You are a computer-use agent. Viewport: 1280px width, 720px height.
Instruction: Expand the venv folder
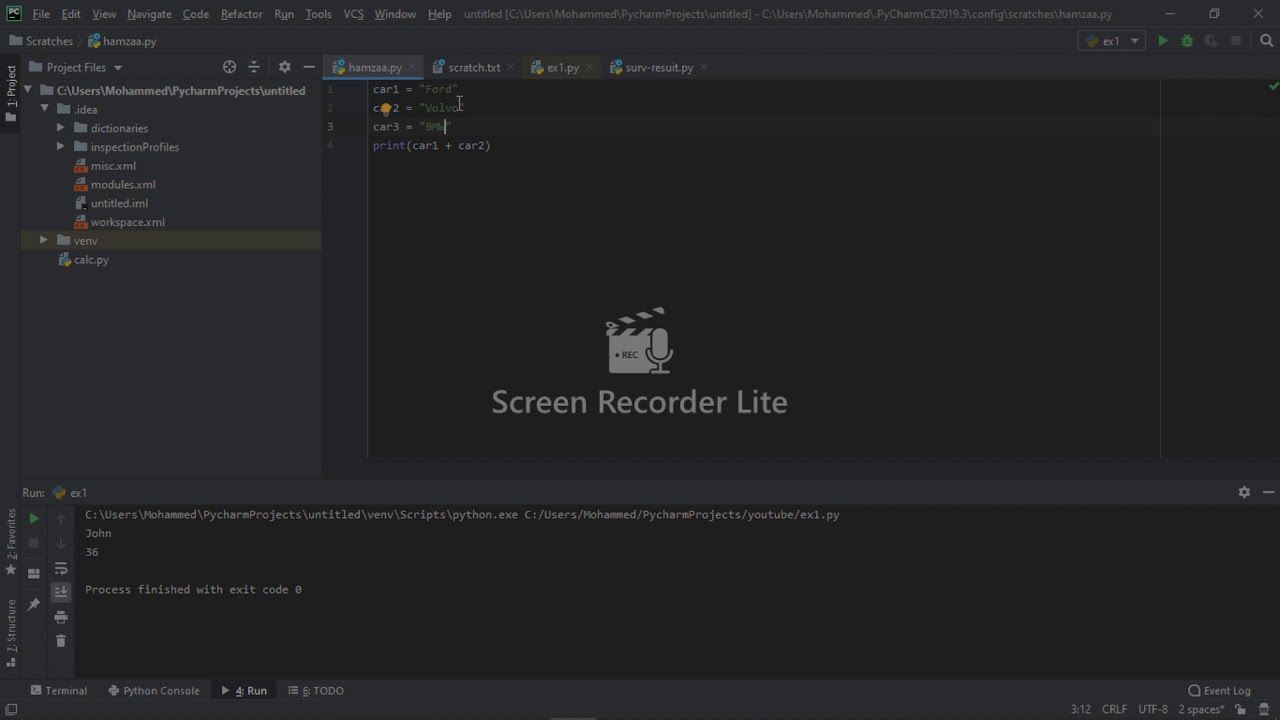coord(43,240)
